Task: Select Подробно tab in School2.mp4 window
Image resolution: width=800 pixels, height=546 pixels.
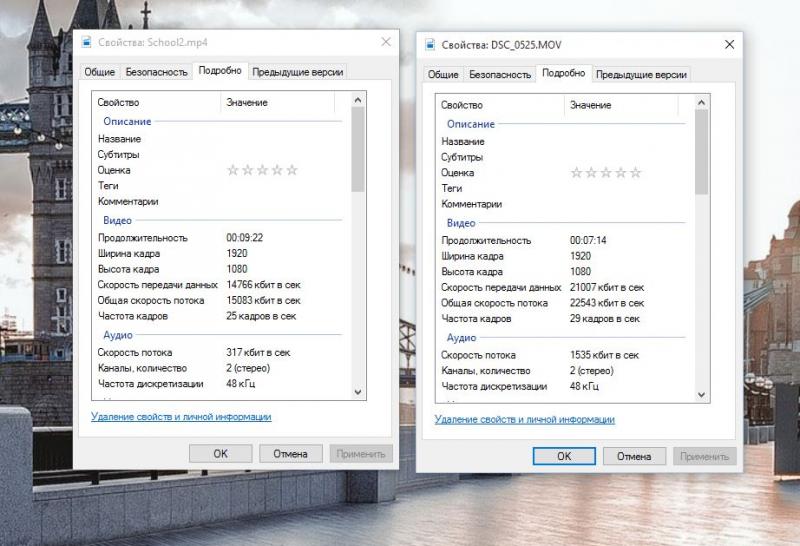Action: (x=220, y=70)
